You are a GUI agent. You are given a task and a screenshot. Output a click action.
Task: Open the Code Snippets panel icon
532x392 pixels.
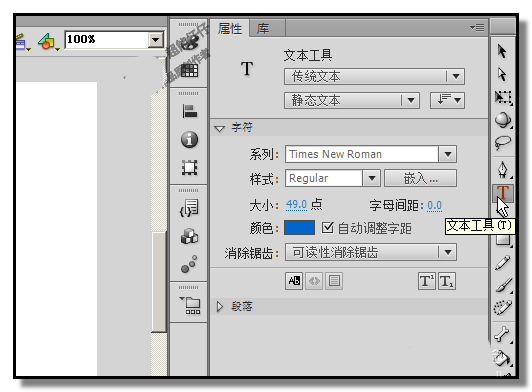(189, 208)
